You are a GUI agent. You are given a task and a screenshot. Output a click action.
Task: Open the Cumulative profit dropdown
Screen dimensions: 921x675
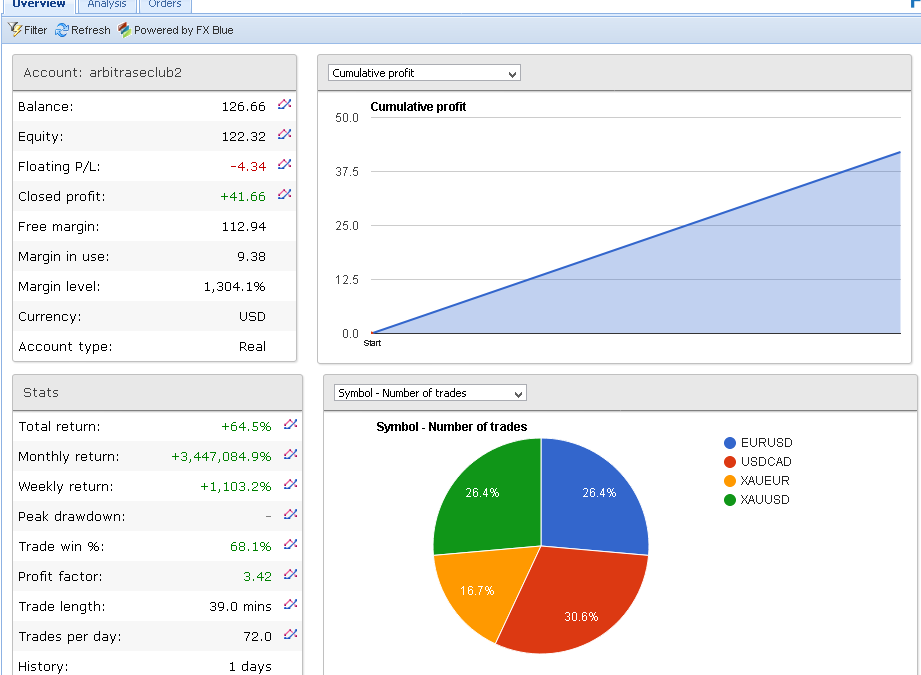pos(425,73)
